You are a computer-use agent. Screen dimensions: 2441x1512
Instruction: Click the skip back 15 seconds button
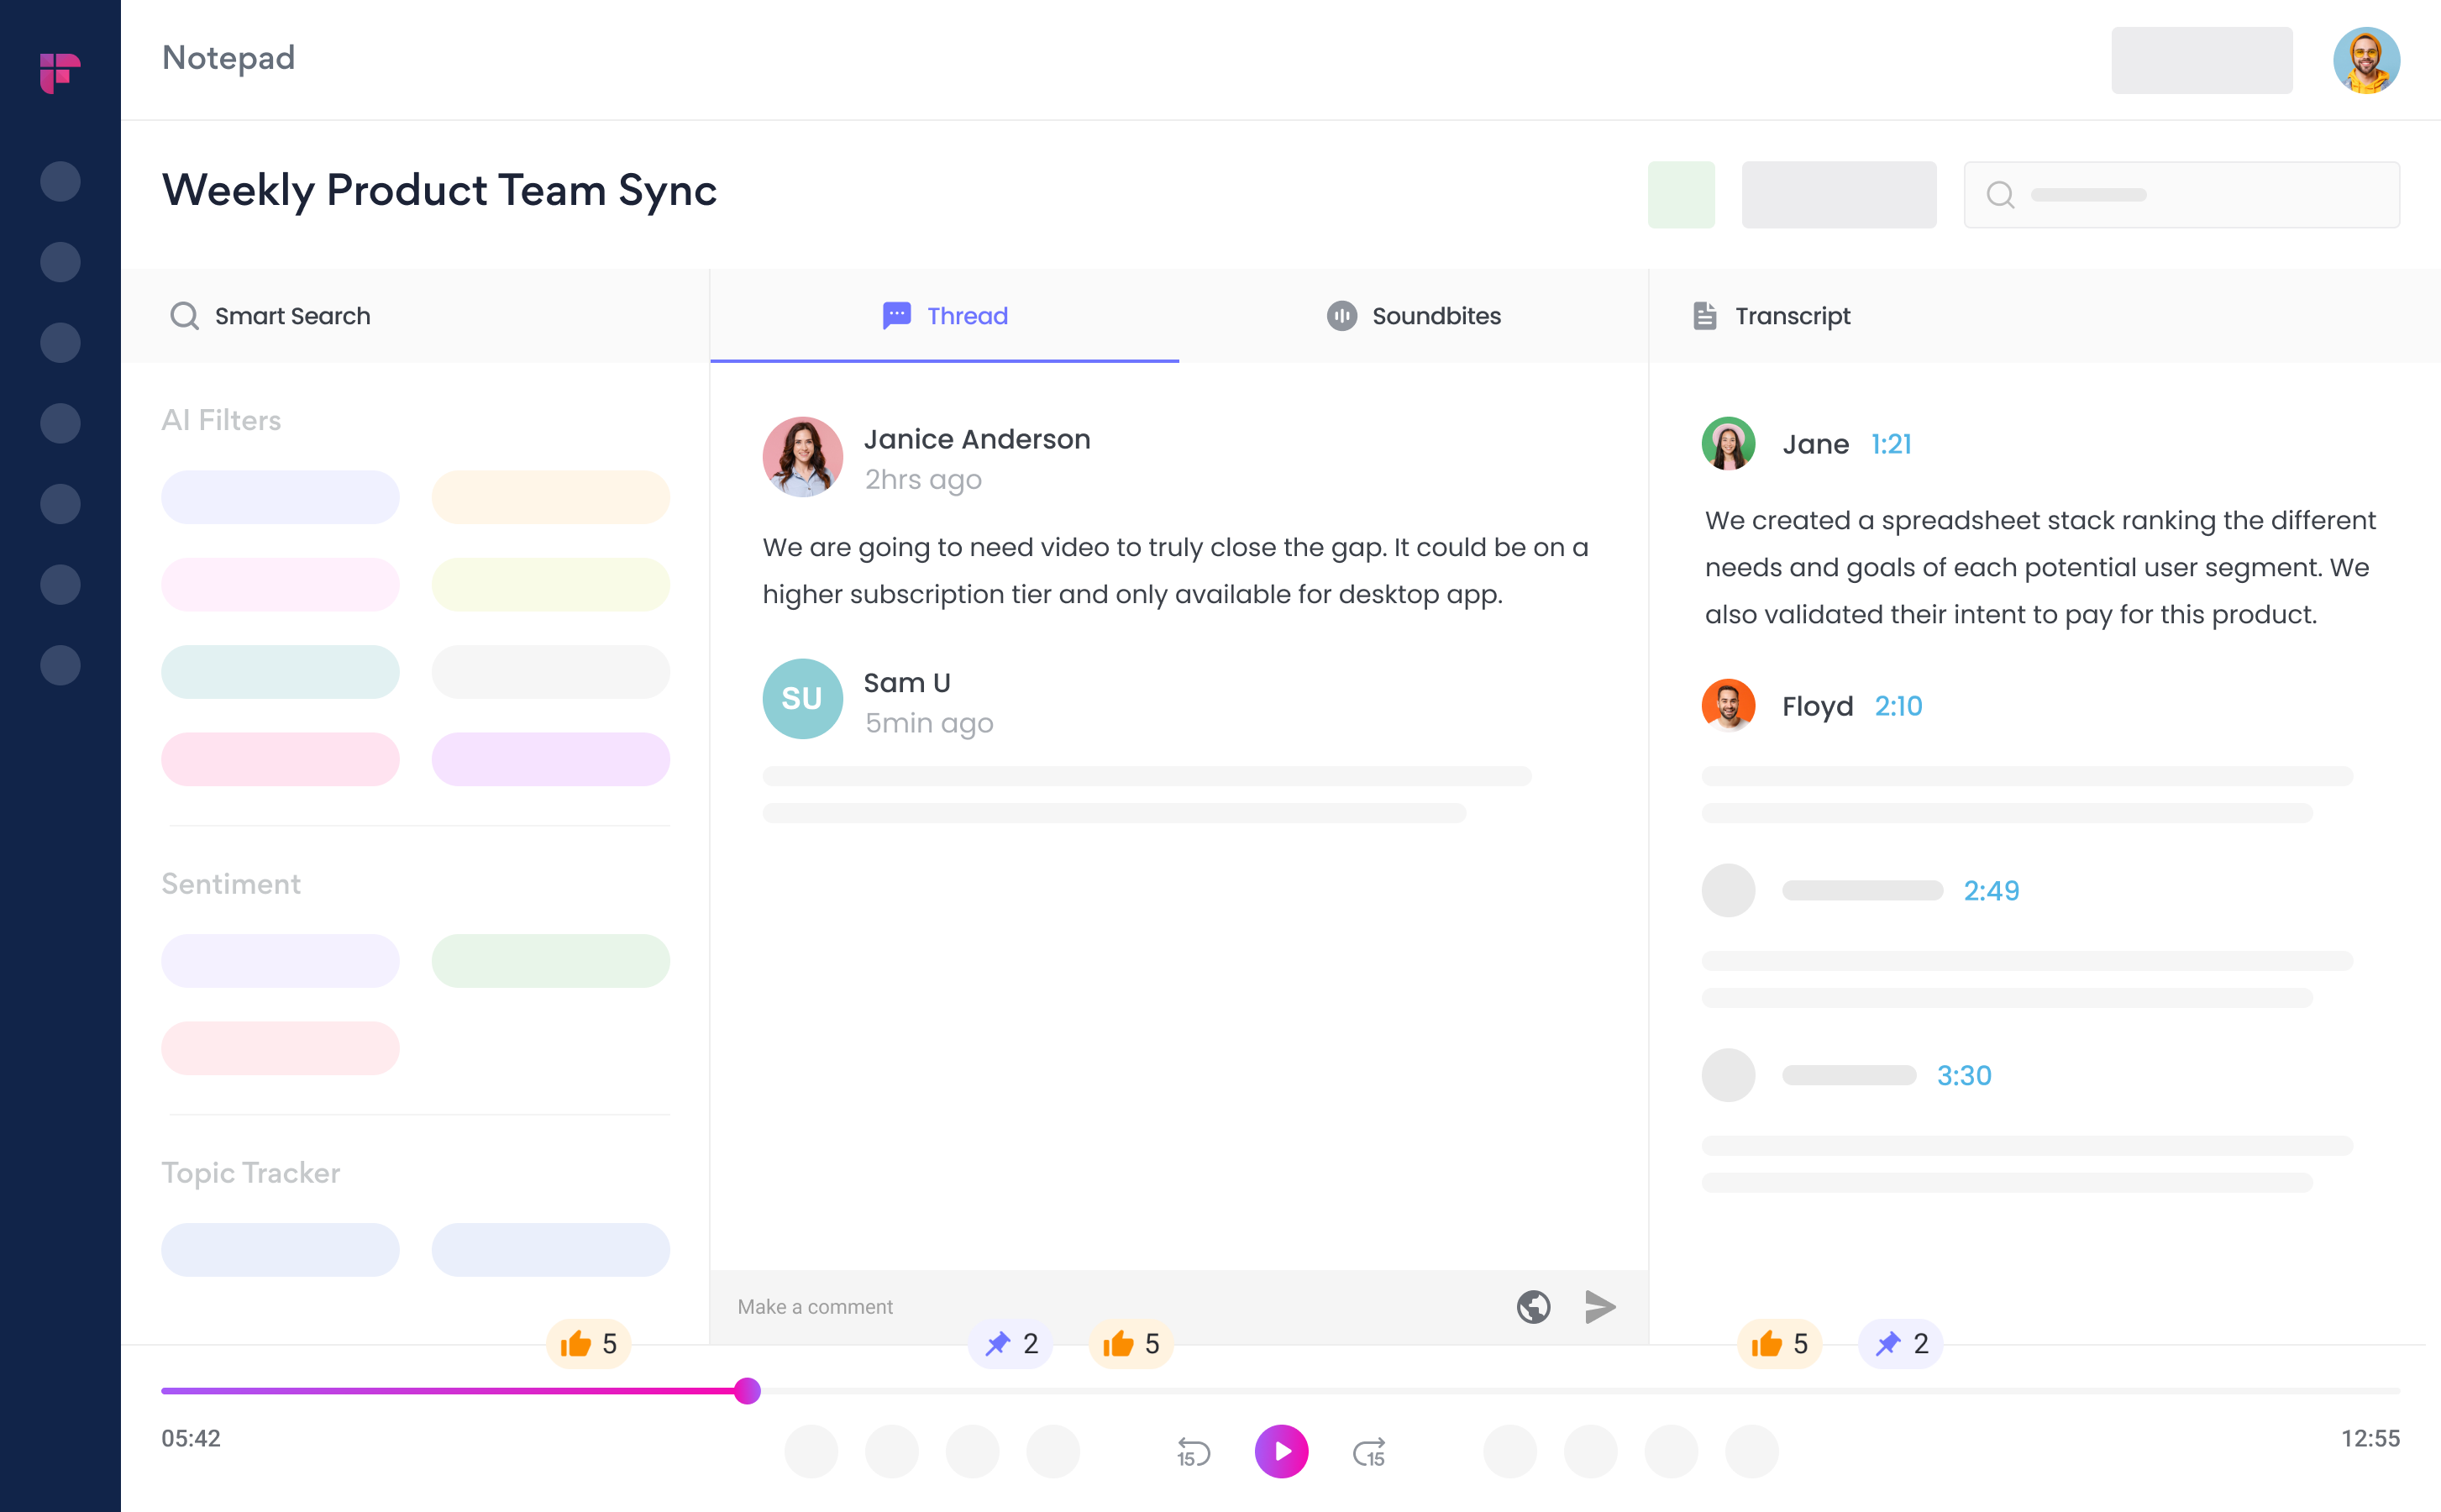point(1193,1451)
